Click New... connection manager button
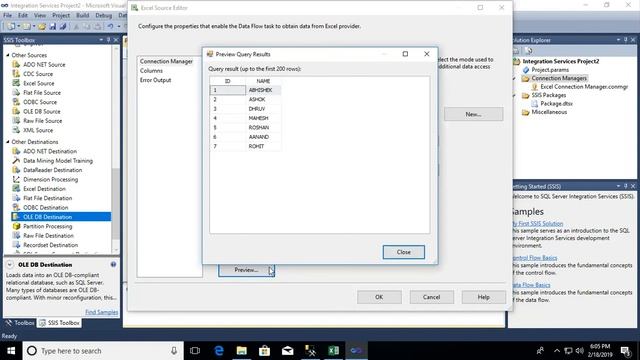The height and width of the screenshot is (360, 640). pyautogui.click(x=473, y=114)
